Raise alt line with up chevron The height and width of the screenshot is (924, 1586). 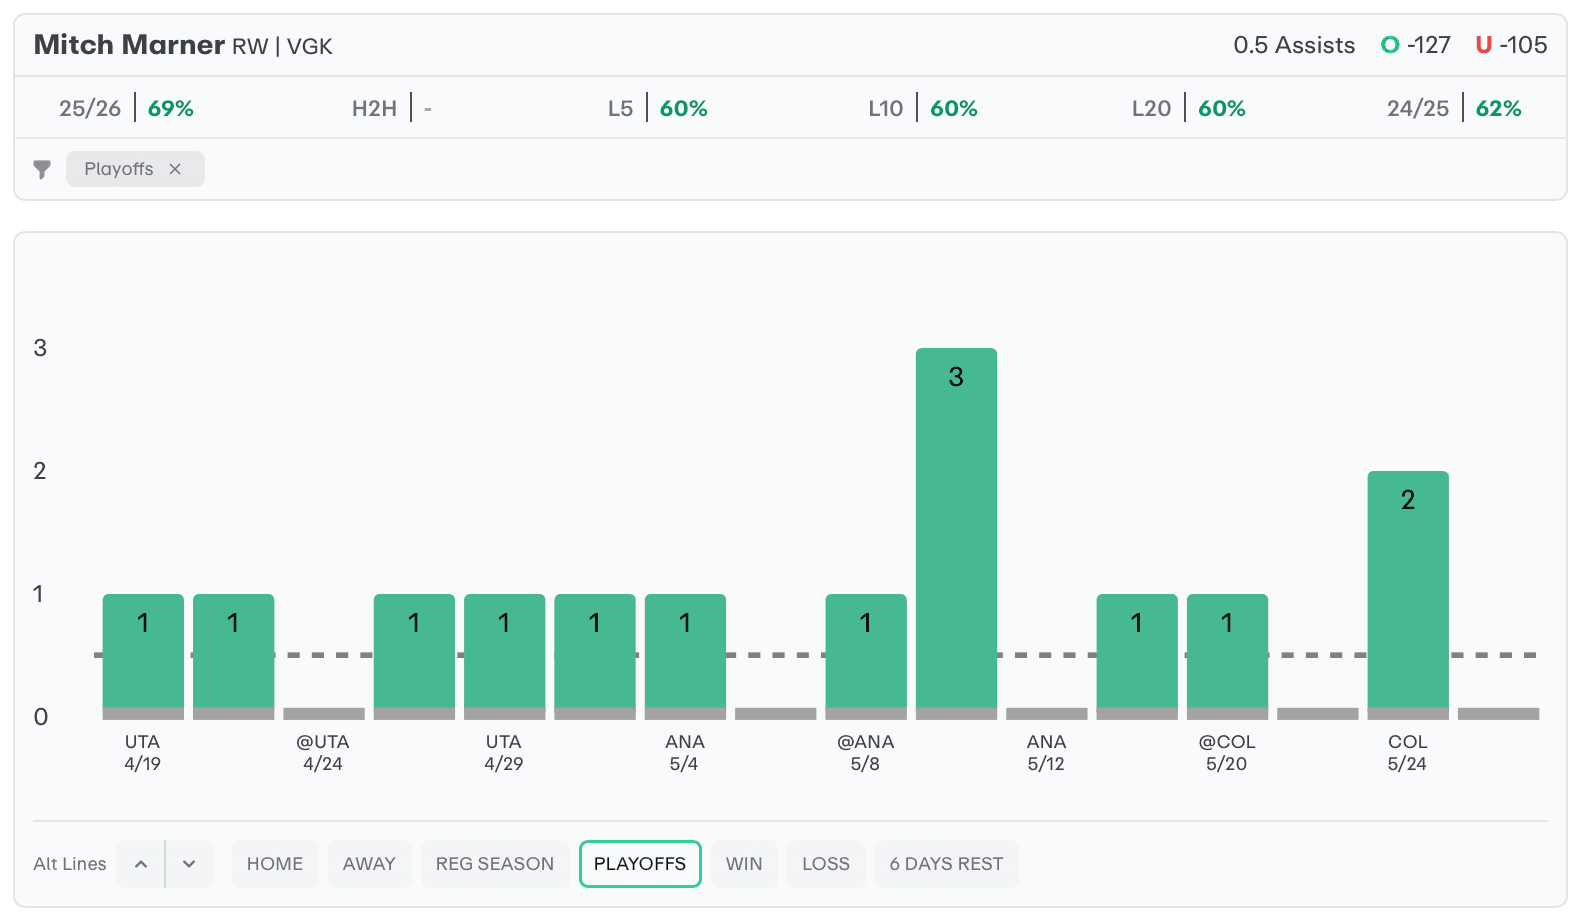click(141, 864)
